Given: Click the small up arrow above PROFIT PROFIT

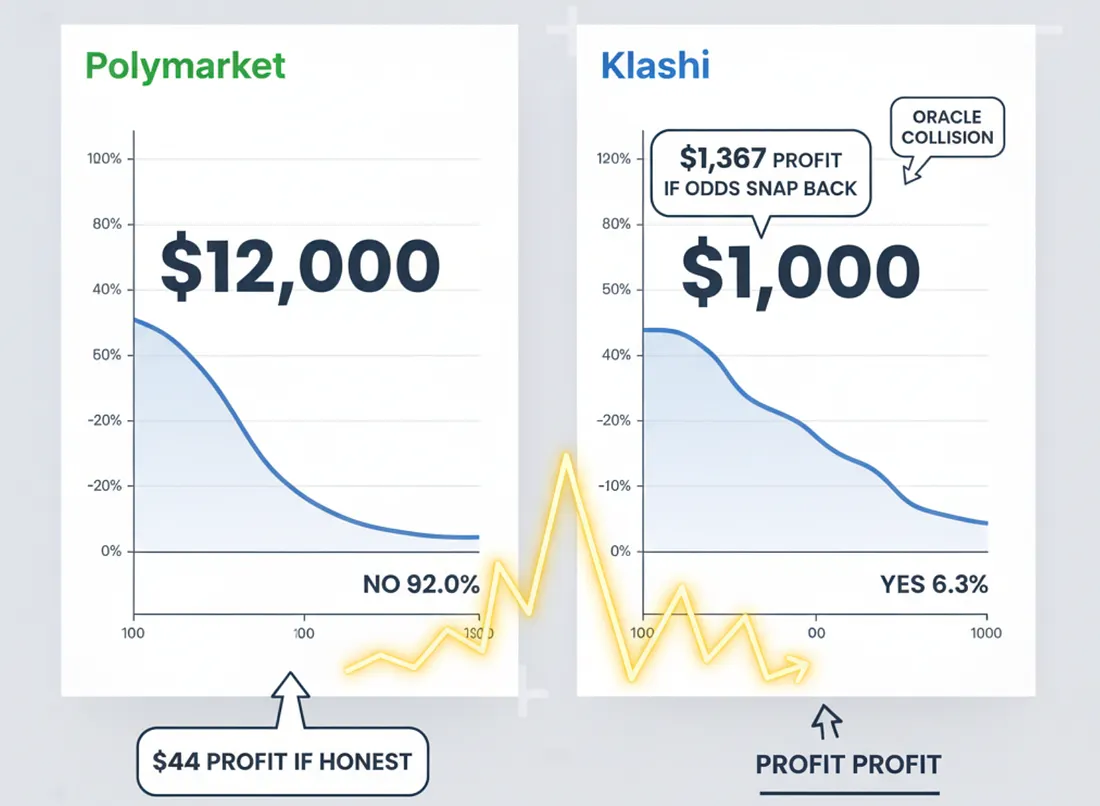Looking at the screenshot, I should [x=829, y=722].
